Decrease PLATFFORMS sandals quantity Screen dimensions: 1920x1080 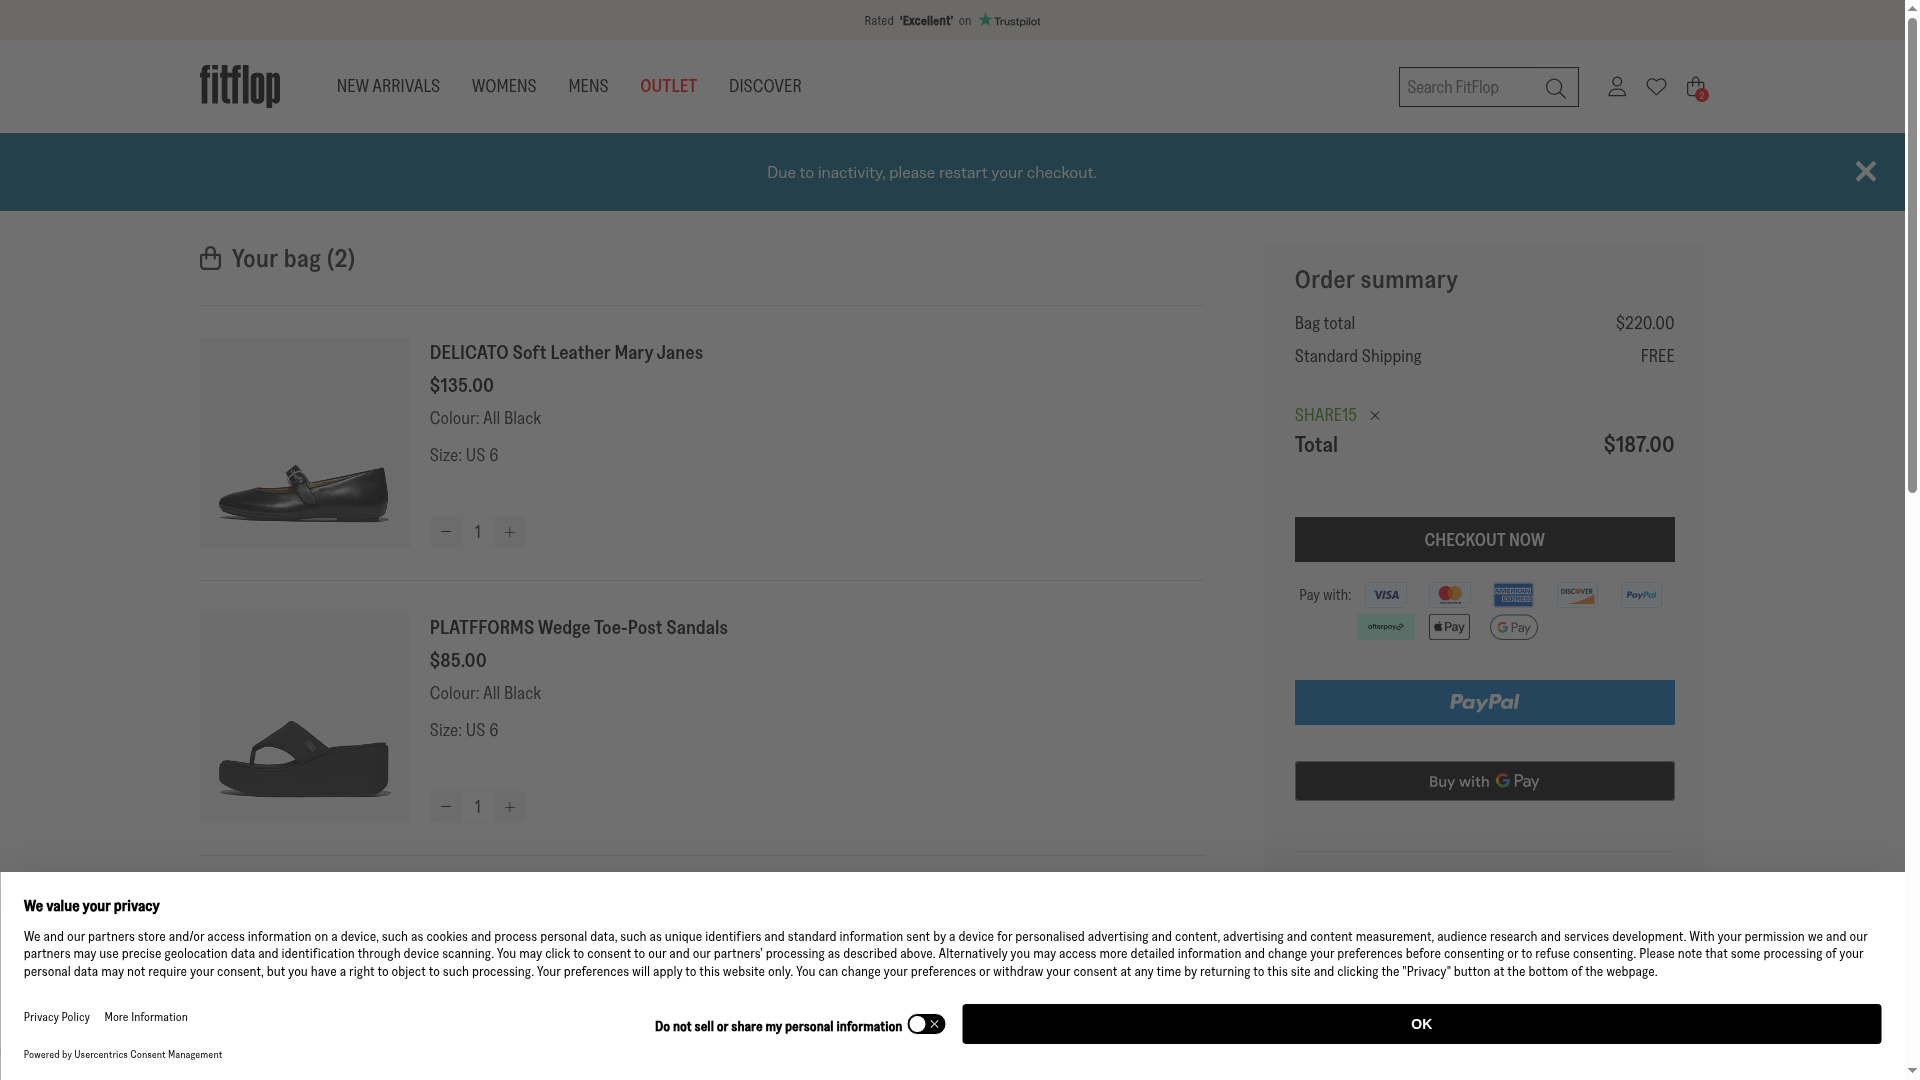tap(446, 807)
